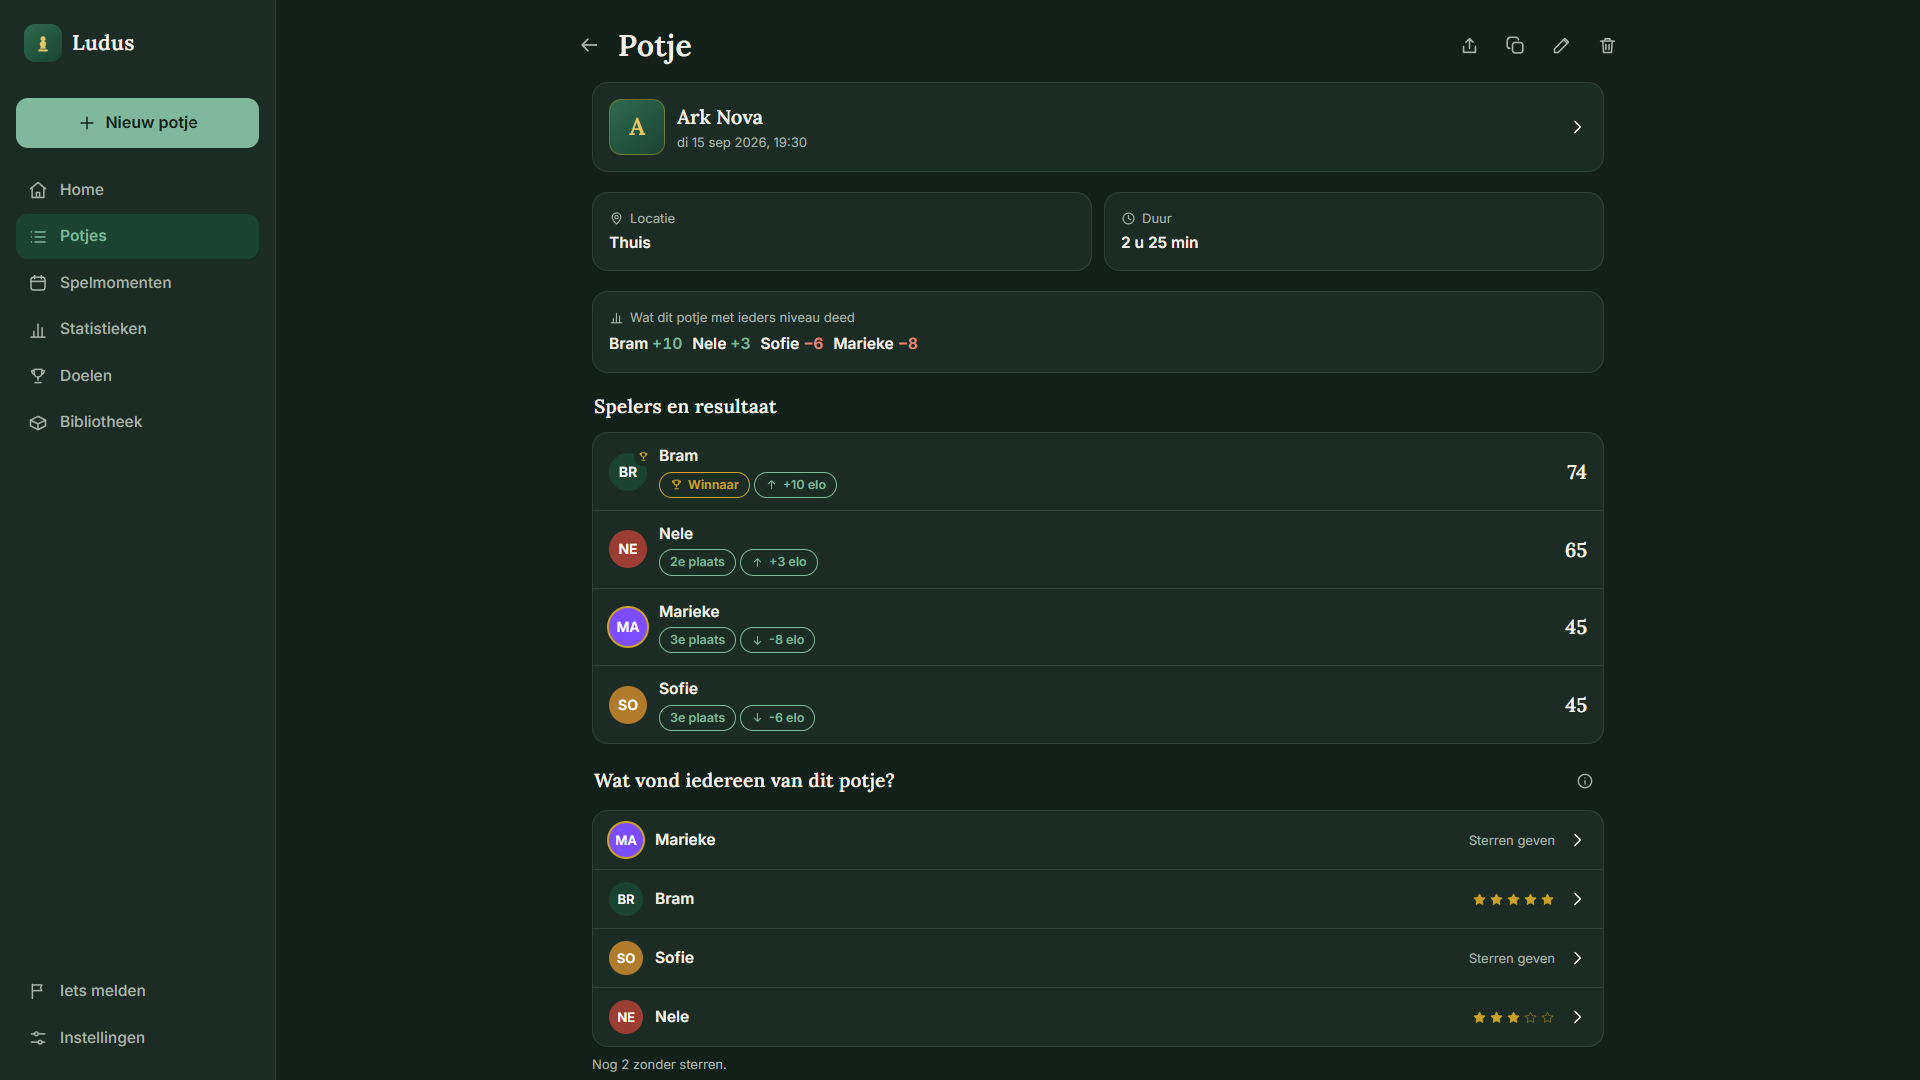The image size is (1920, 1080).
Task: Click the 'Winnaar' badge on Bram
Action: (x=704, y=485)
